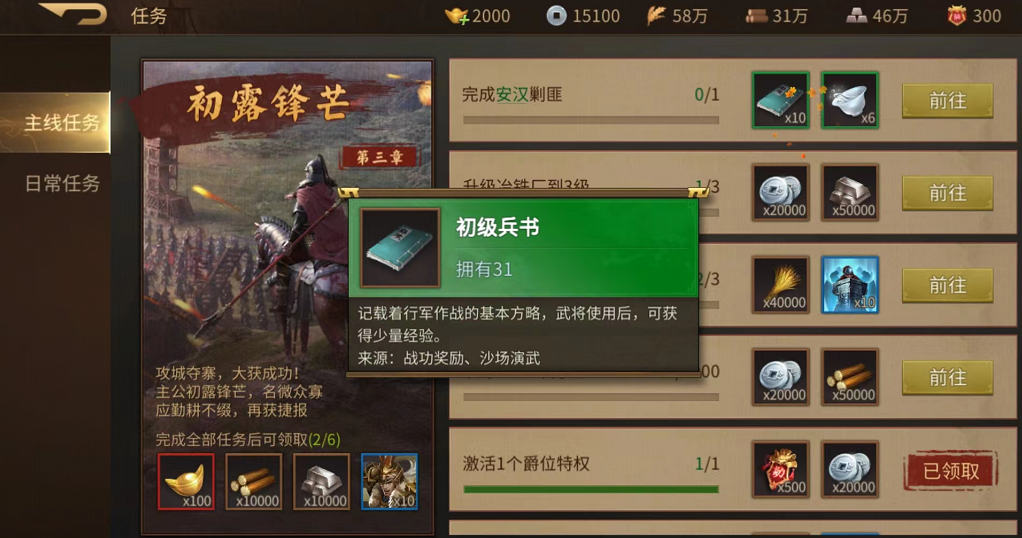The width and height of the screenshot is (1022, 538).
Task: Tap the back arrow icon
Action: 72,14
